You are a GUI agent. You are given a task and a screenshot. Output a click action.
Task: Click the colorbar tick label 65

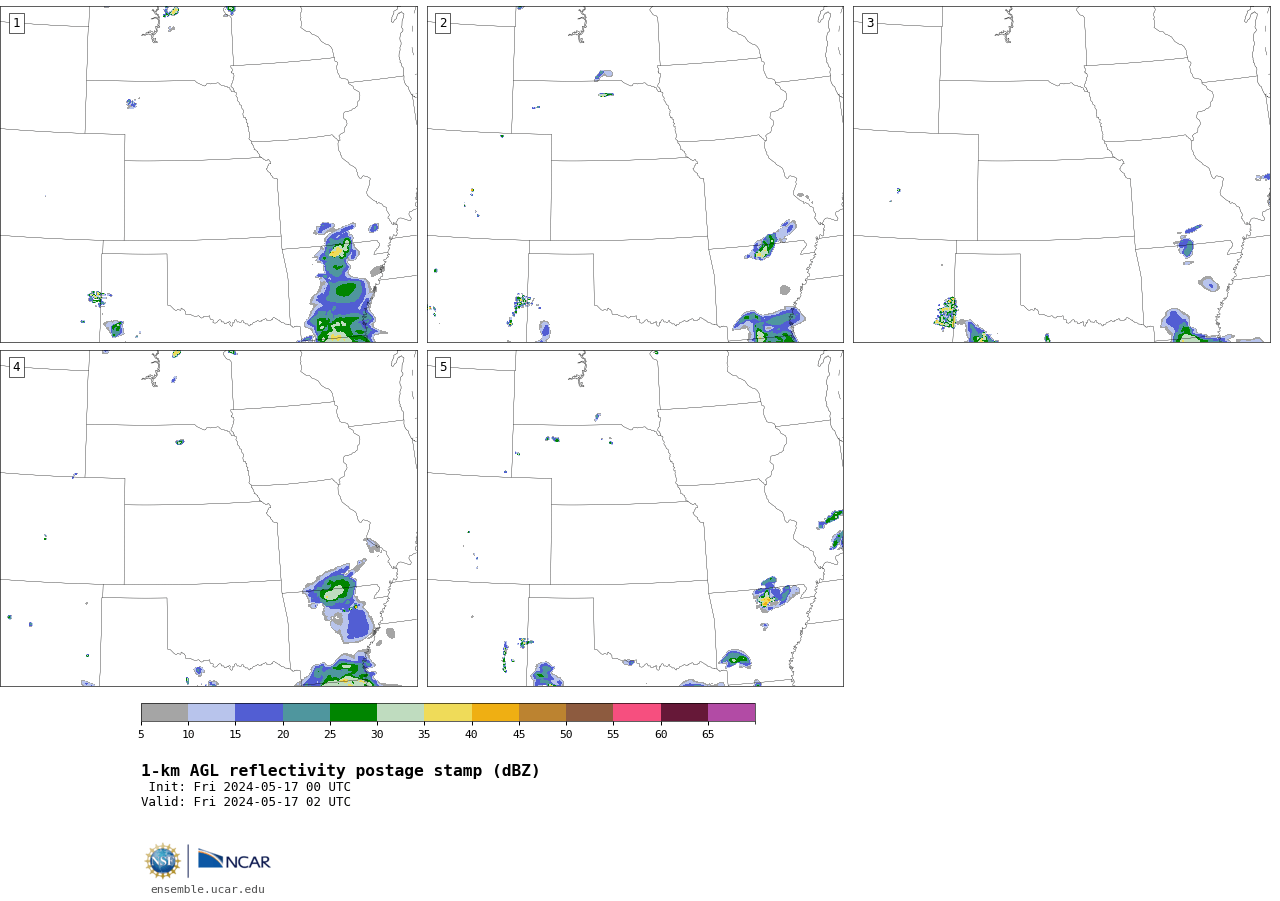pyautogui.click(x=708, y=735)
